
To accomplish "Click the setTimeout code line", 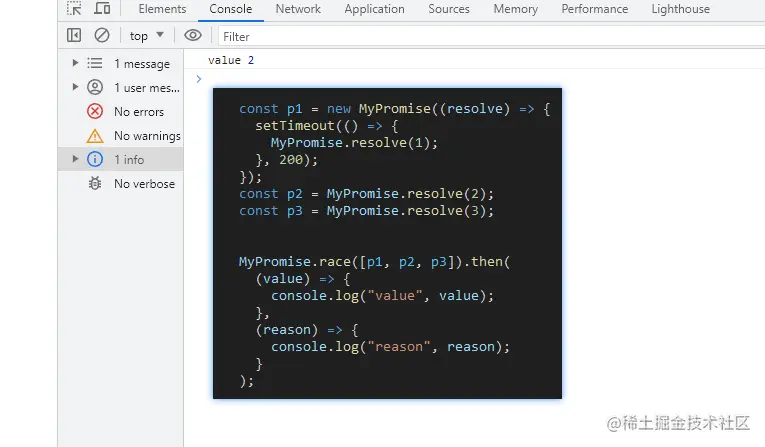I will [x=327, y=126].
